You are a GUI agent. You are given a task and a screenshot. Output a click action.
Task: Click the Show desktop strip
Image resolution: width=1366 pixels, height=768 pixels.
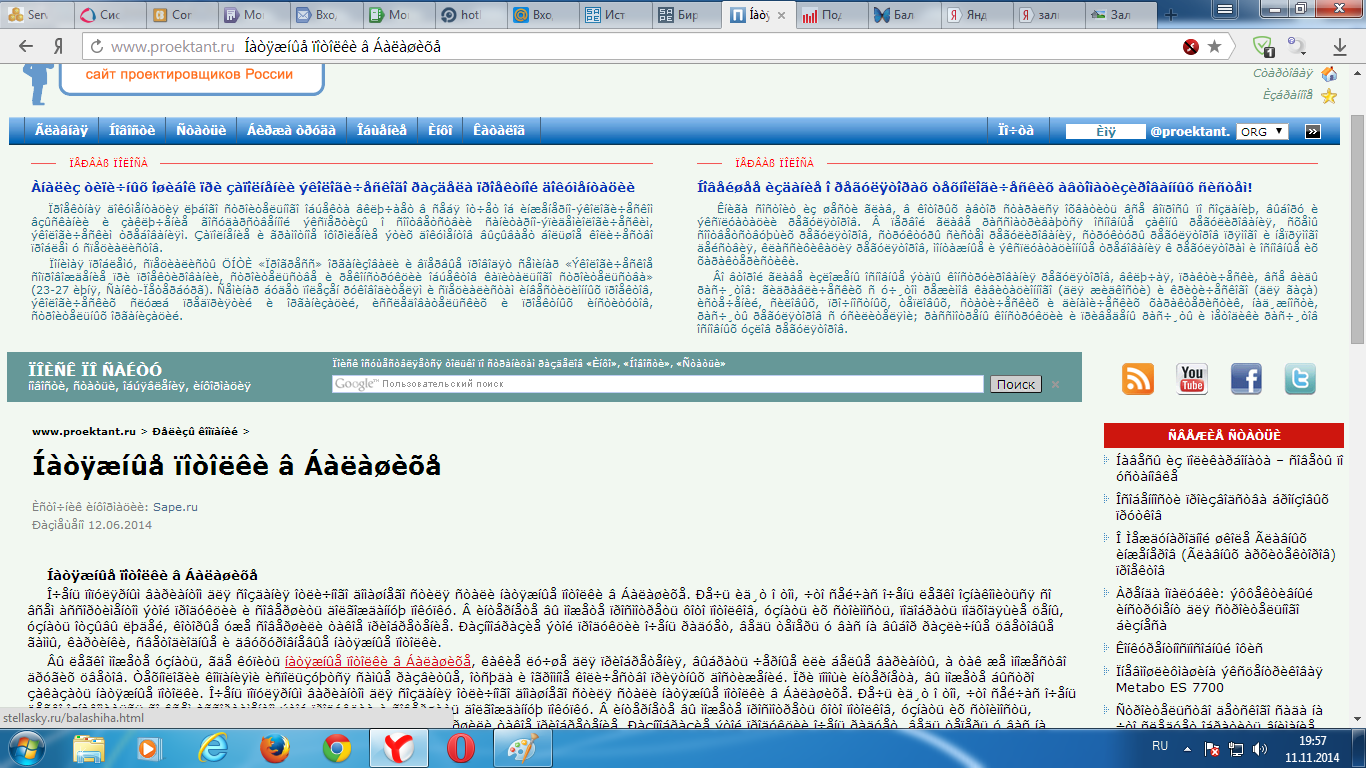[x=1359, y=748]
